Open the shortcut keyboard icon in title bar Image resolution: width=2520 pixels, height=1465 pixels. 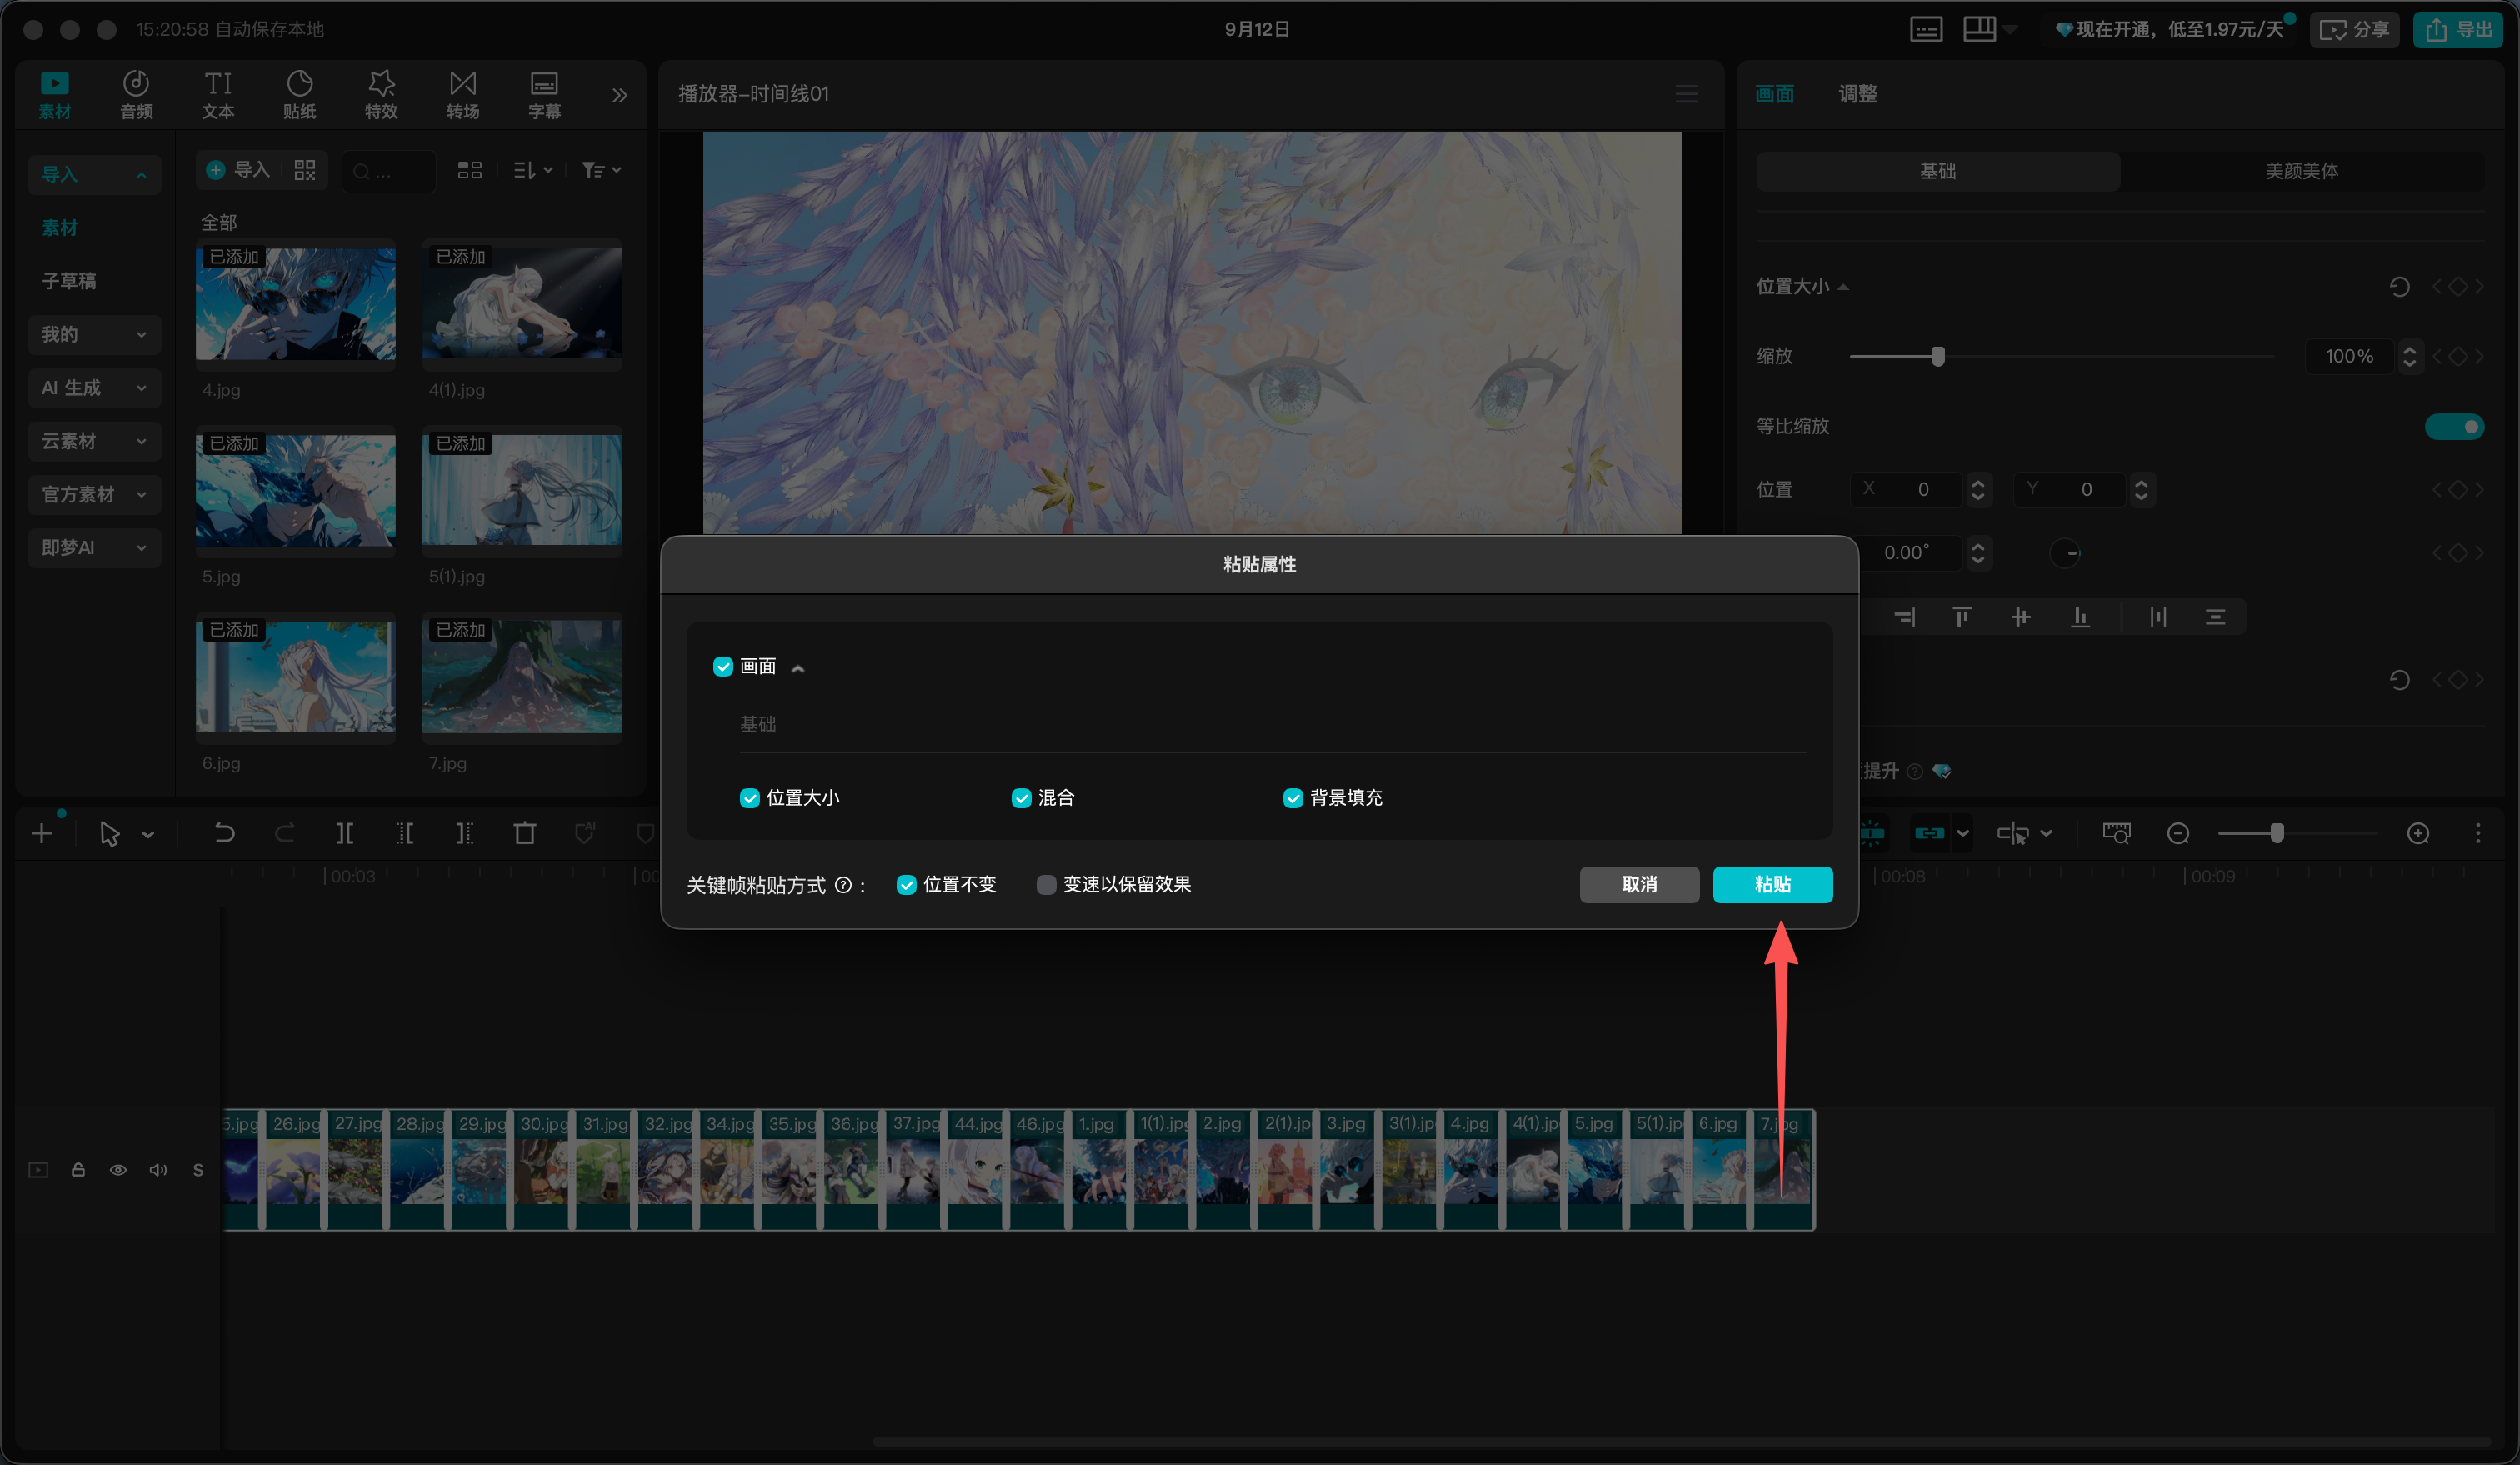point(1926,29)
